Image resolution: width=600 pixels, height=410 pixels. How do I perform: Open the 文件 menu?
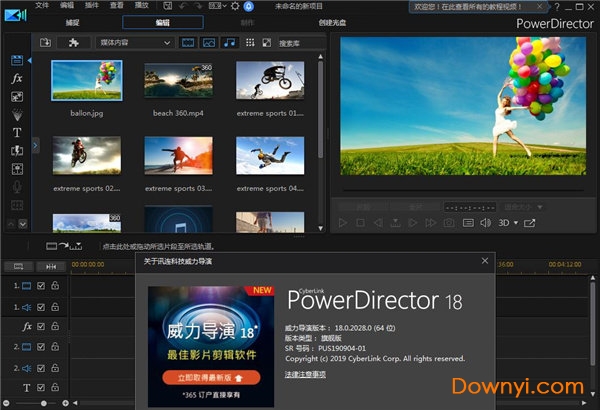tap(42, 6)
